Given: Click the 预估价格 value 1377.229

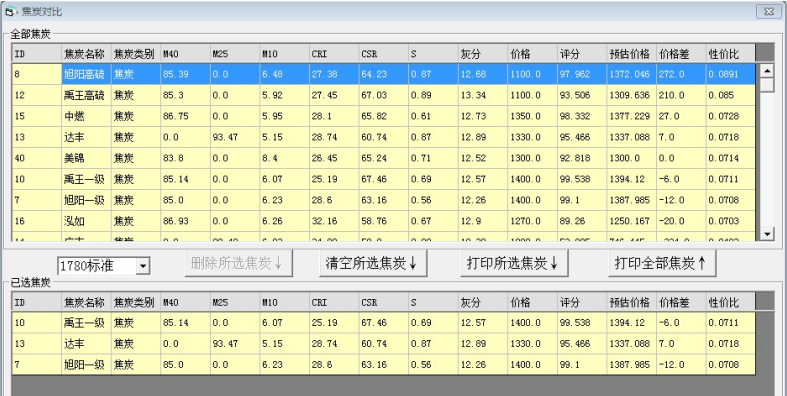Looking at the screenshot, I should tap(632, 116).
